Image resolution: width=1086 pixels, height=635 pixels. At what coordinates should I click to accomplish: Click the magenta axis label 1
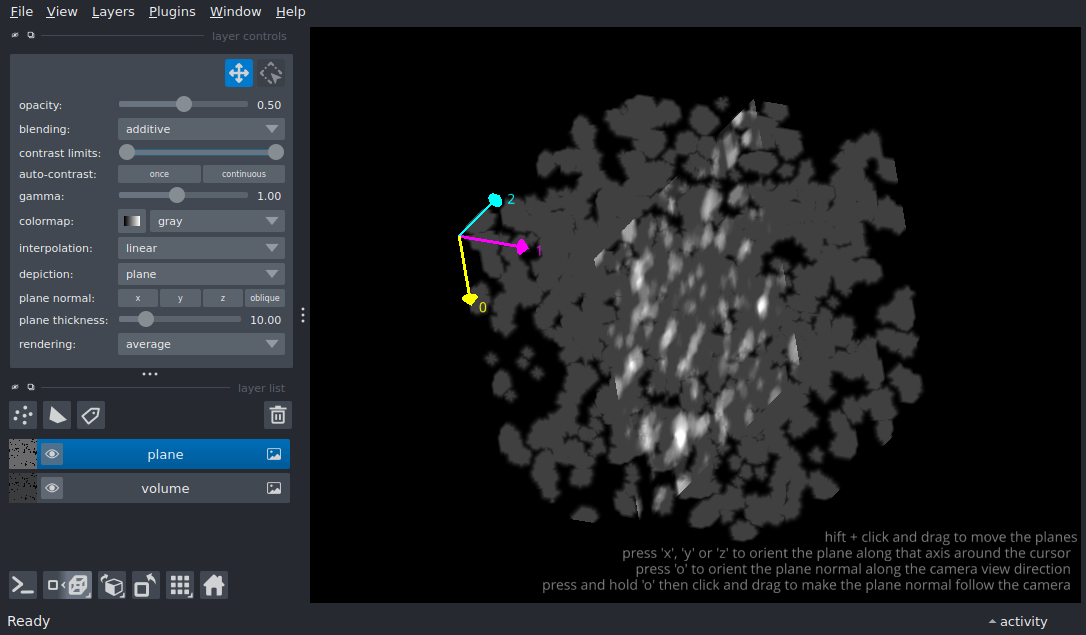pyautogui.click(x=539, y=251)
